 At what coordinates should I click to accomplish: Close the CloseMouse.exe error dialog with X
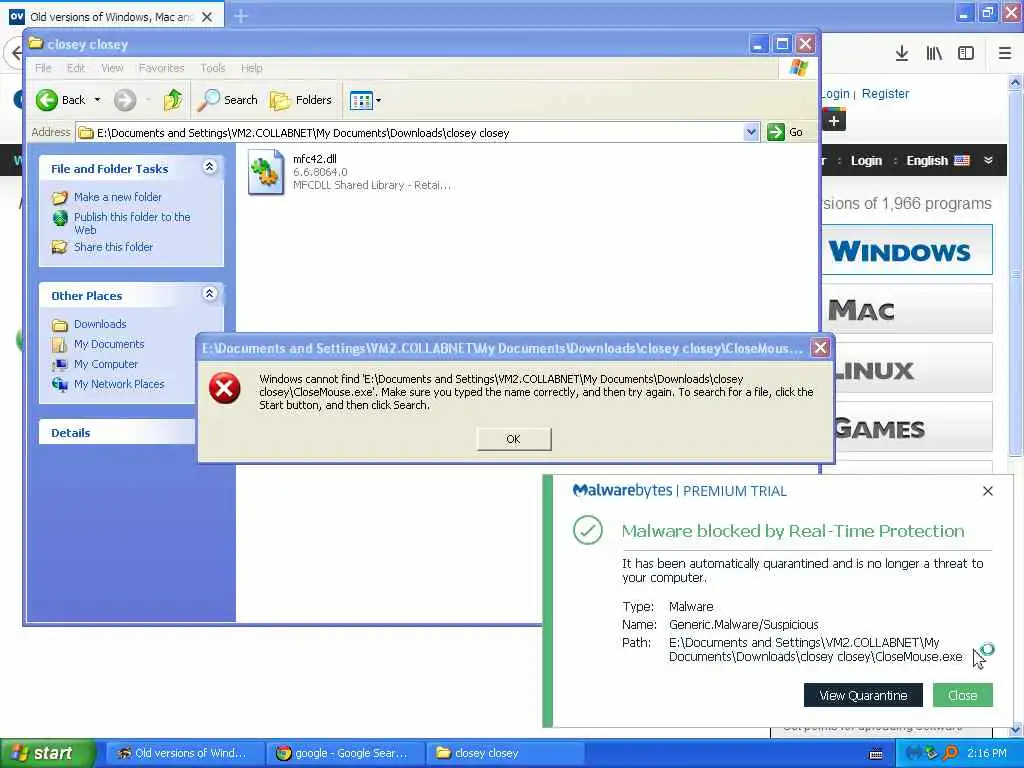point(820,347)
